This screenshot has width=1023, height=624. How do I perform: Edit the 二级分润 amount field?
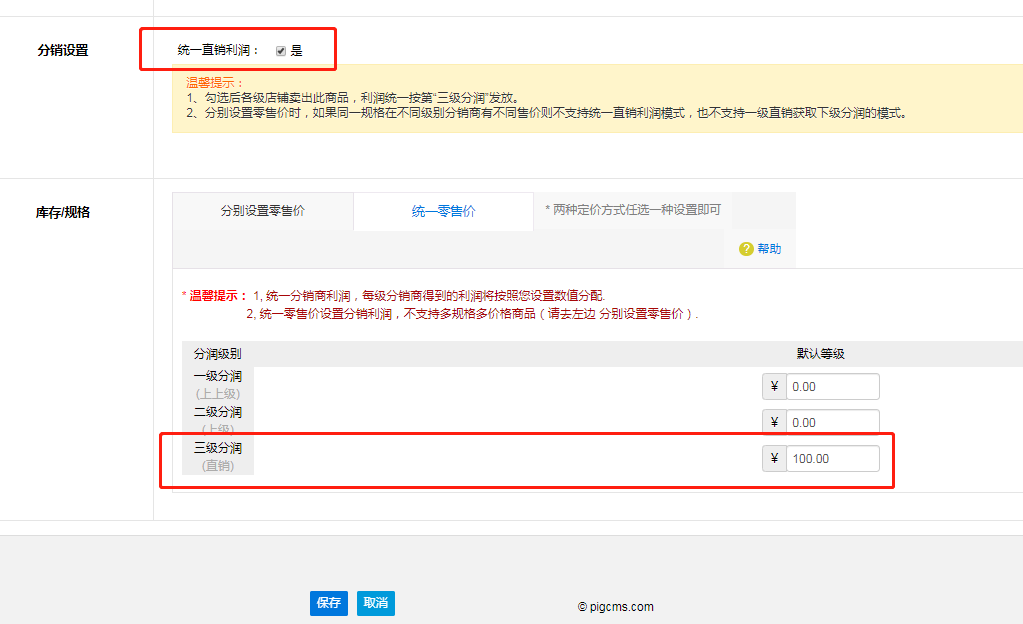click(x=832, y=422)
